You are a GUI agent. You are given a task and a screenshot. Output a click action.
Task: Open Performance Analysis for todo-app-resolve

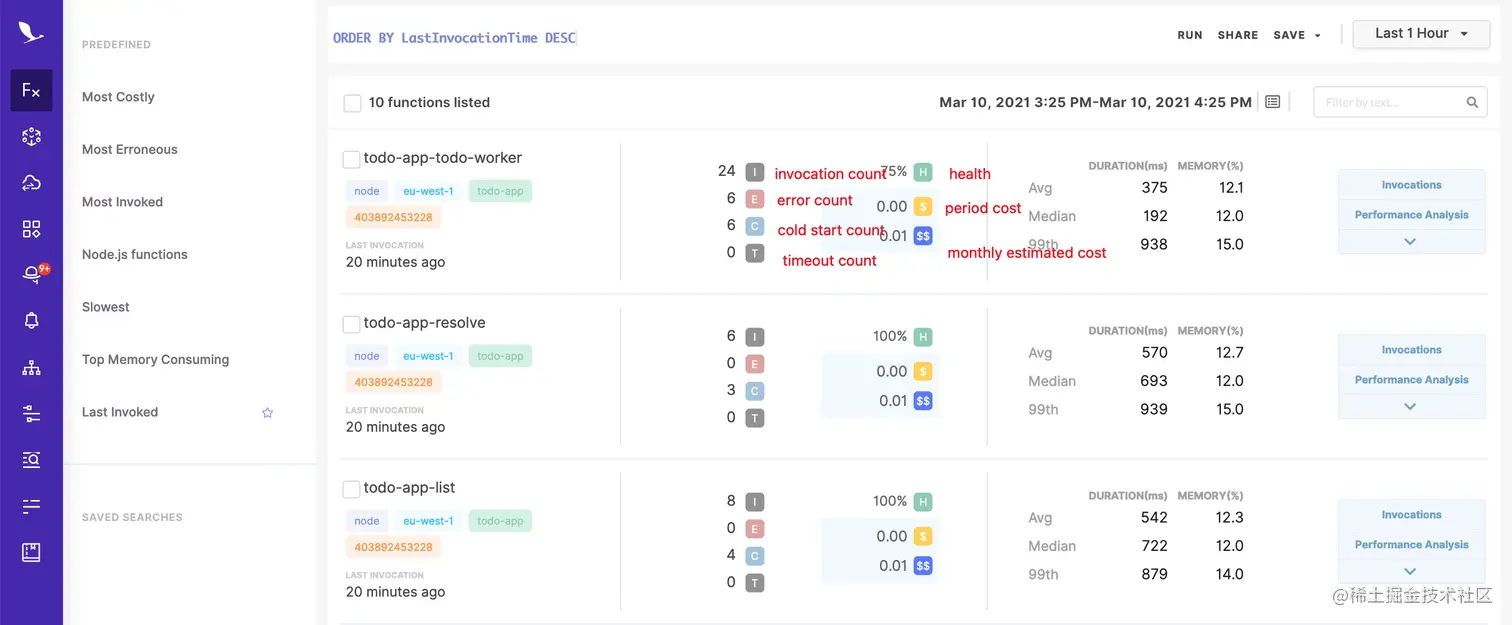tap(1411, 380)
